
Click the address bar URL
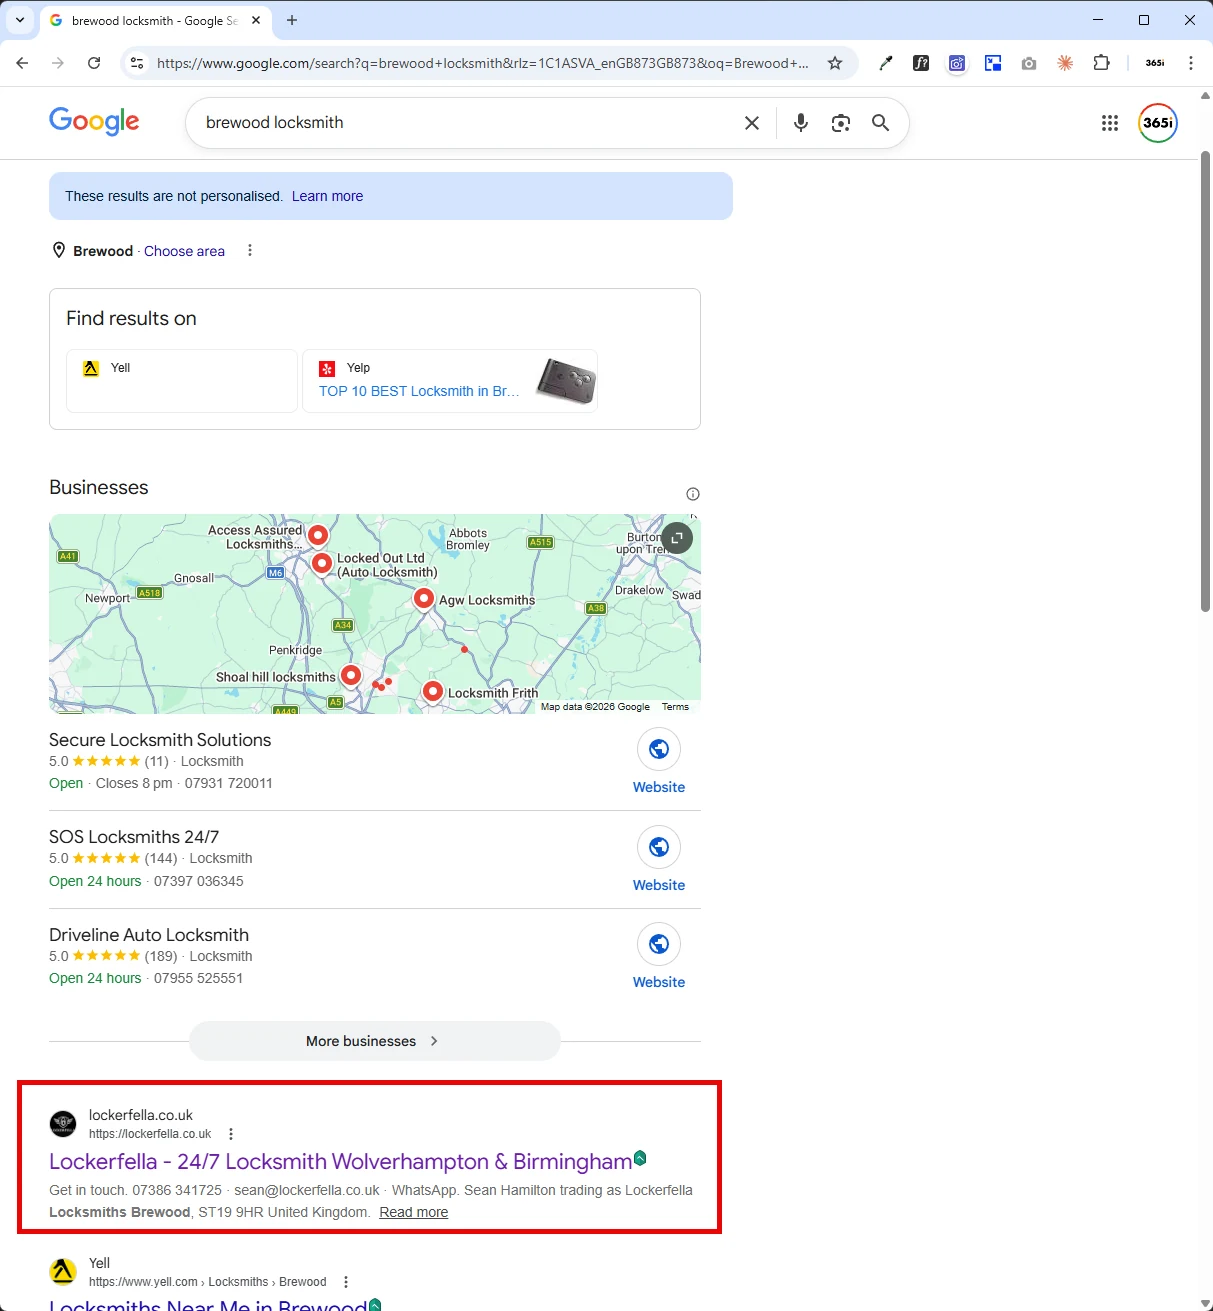coord(483,63)
